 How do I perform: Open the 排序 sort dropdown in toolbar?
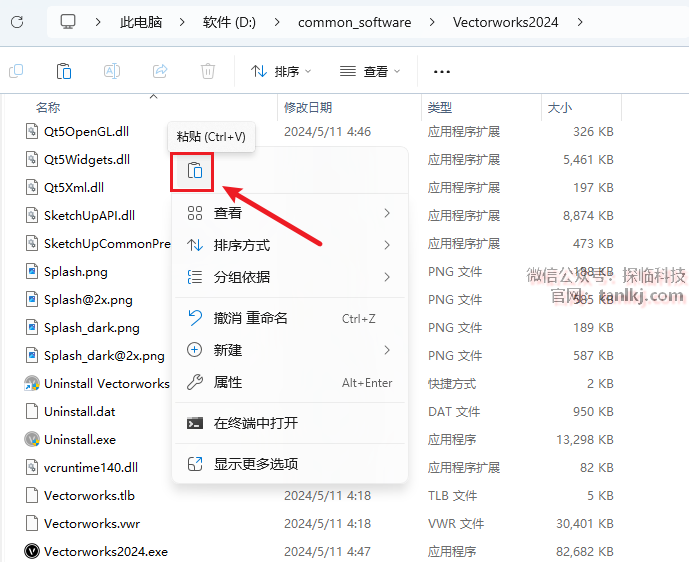(x=281, y=71)
